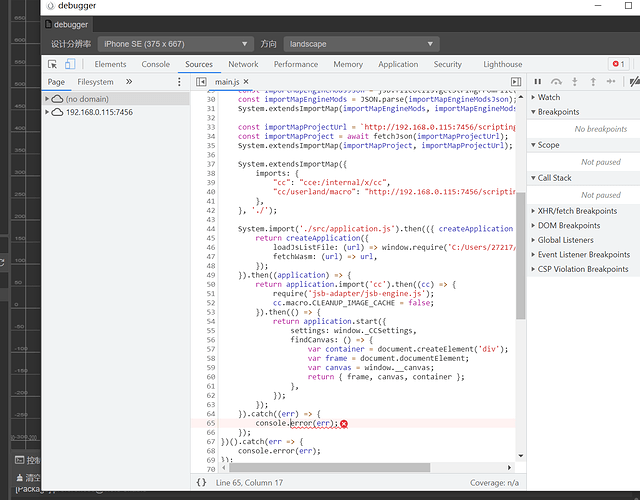The height and width of the screenshot is (500, 640).
Task: Expand the Watch section
Action: click(549, 97)
